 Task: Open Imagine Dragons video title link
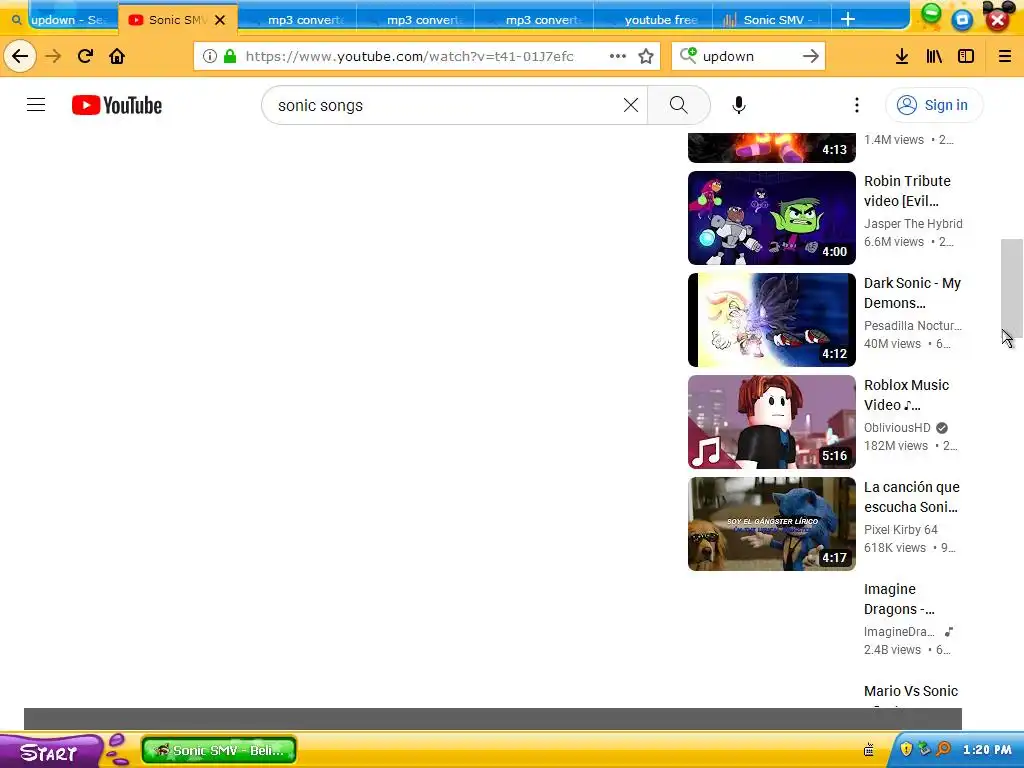(x=899, y=599)
